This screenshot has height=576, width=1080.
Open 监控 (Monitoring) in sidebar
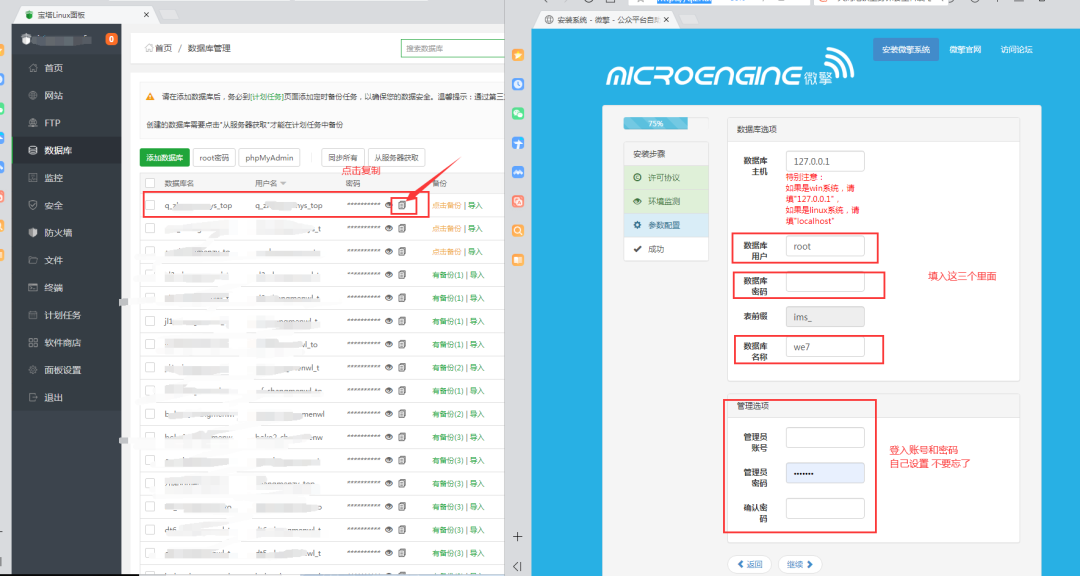52,176
